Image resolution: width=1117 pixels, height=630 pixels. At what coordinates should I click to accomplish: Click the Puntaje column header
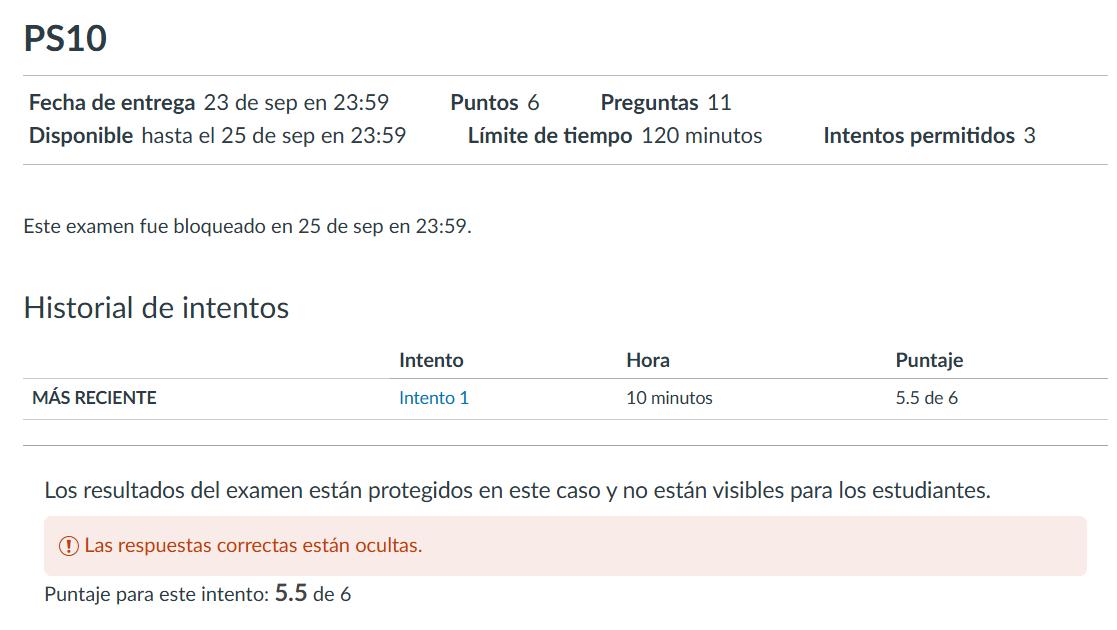[x=929, y=360]
